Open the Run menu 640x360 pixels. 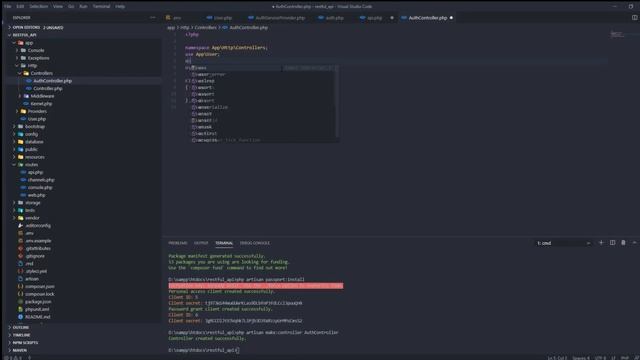pyautogui.click(x=83, y=7)
